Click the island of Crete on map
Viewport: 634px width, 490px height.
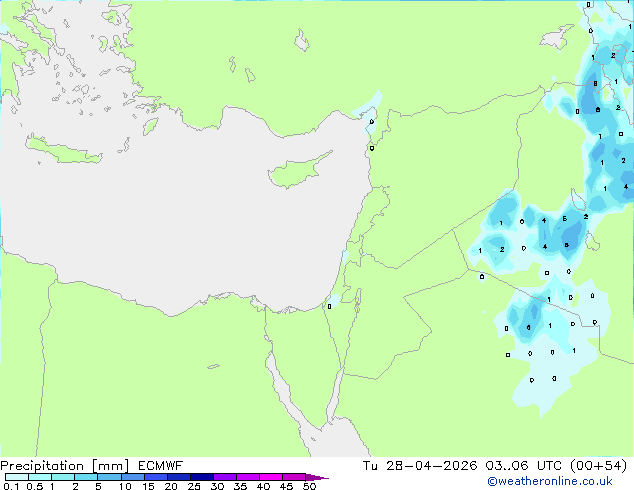pyautogui.click(x=63, y=150)
